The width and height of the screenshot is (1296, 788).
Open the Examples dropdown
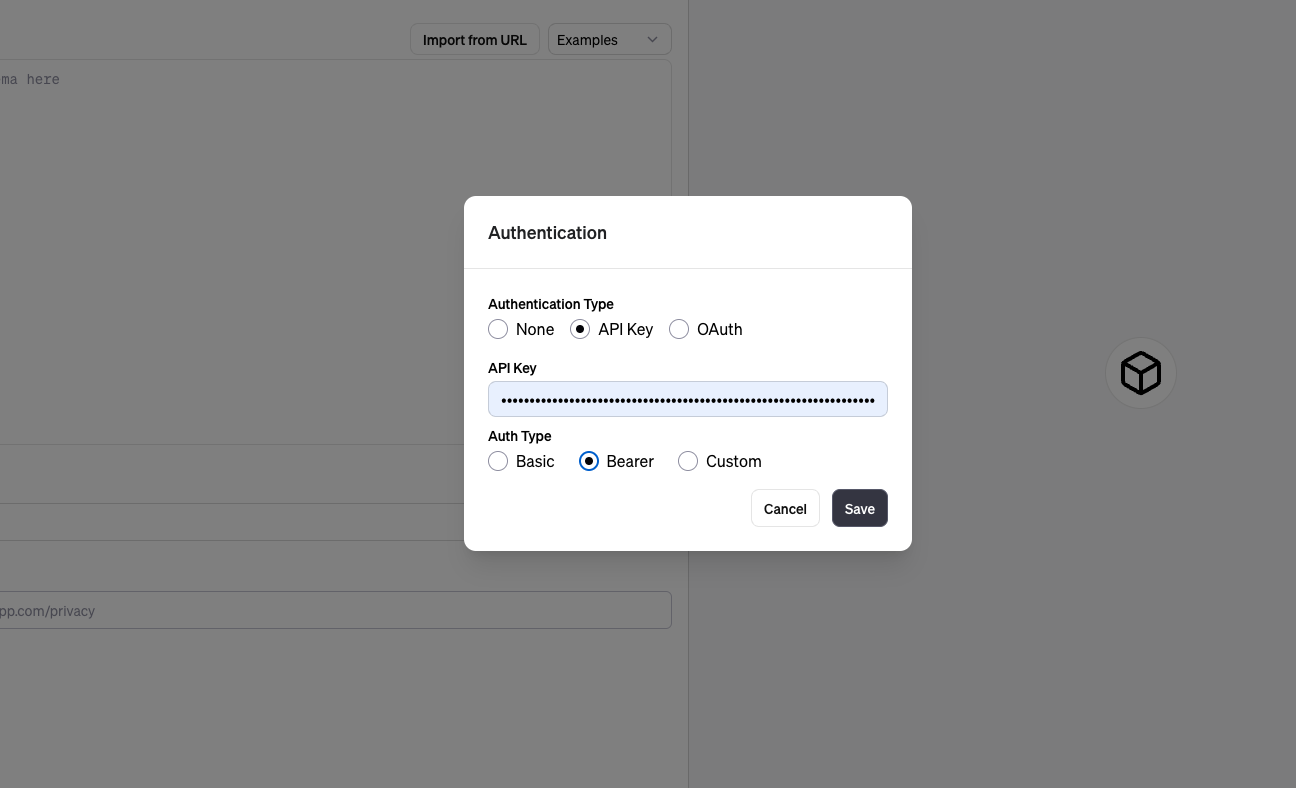pyautogui.click(x=610, y=40)
